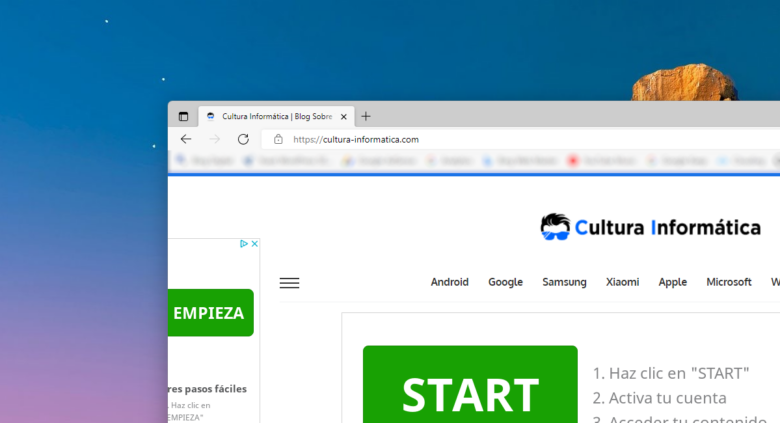This screenshot has height=423, width=780.
Task: Open a new browser tab
Action: coord(366,116)
